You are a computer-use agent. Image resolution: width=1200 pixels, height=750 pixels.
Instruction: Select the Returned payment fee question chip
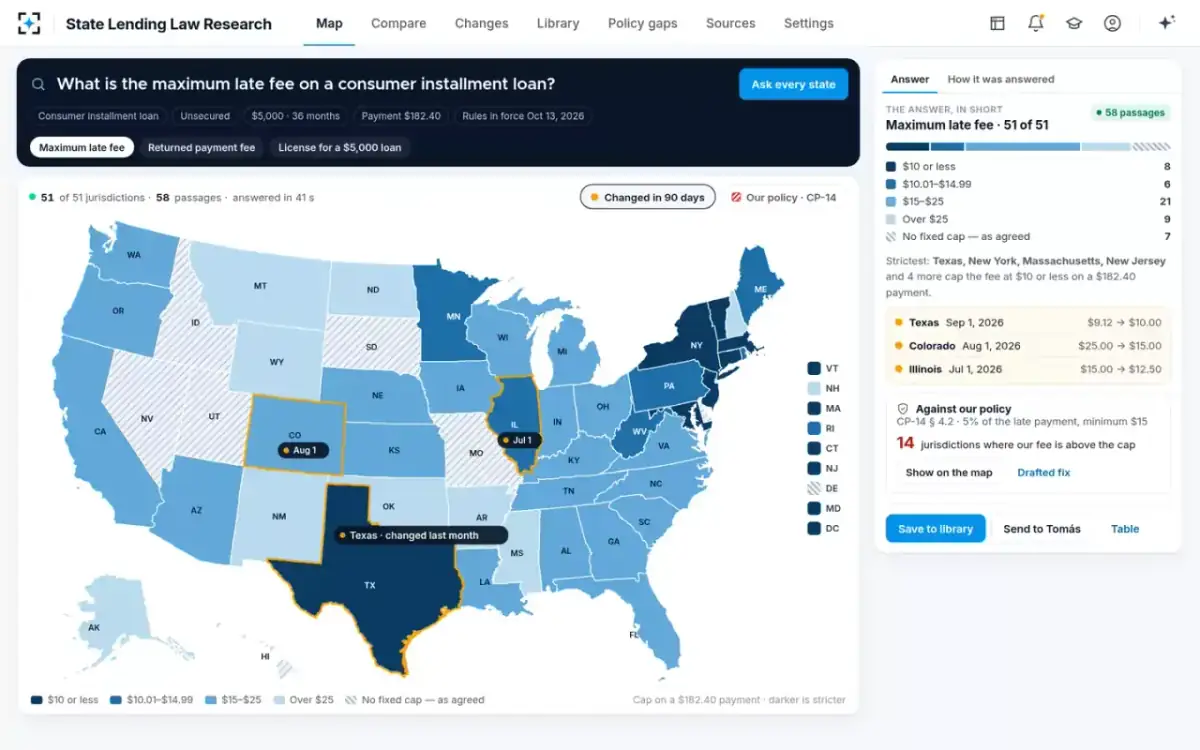coord(201,147)
